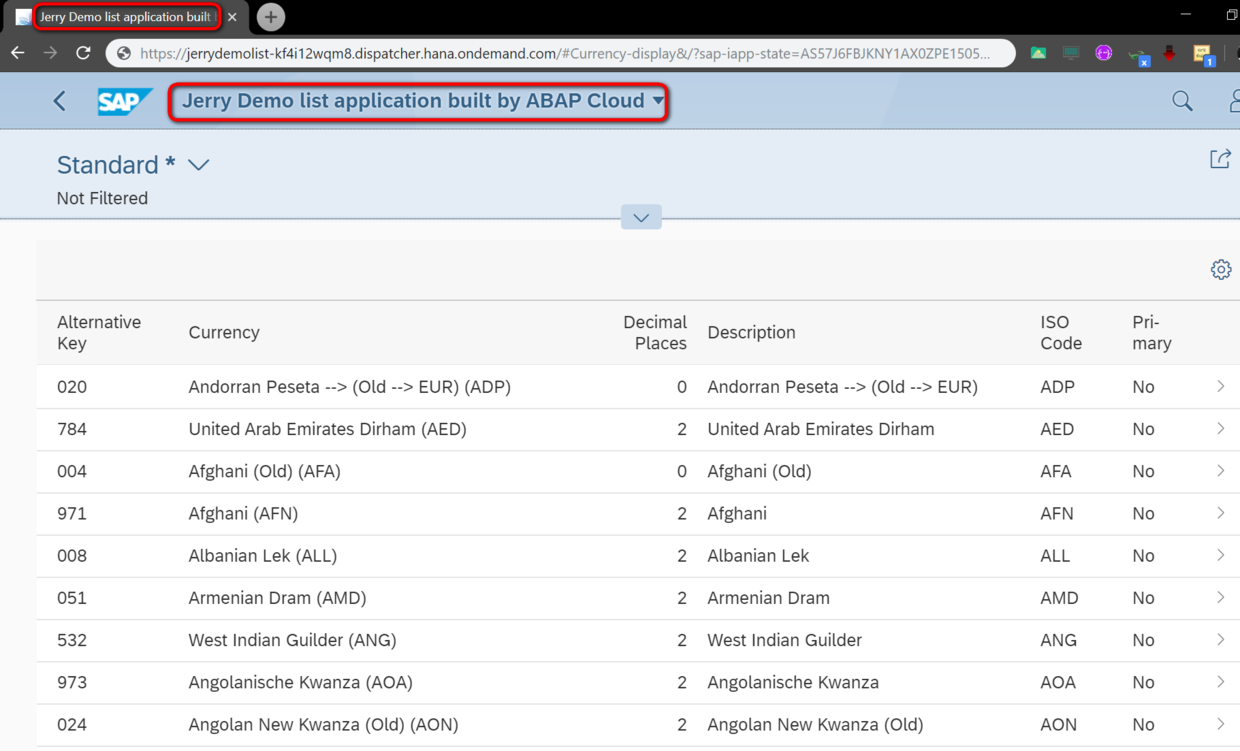Select Angolan New Kwanza (Old) (AON) cell
Image resolution: width=1240 pixels, height=751 pixels.
pos(324,725)
